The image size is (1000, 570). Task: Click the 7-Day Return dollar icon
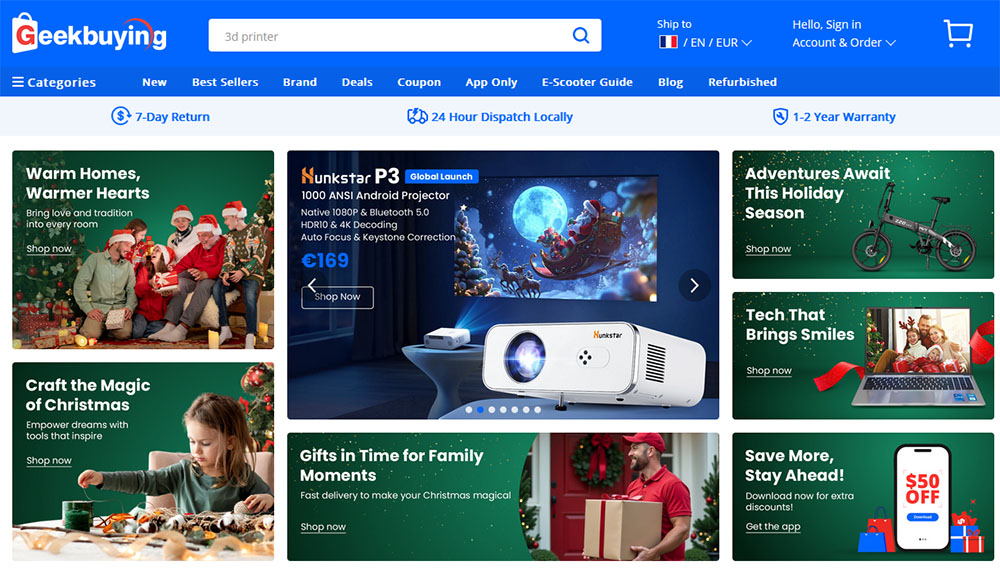121,116
